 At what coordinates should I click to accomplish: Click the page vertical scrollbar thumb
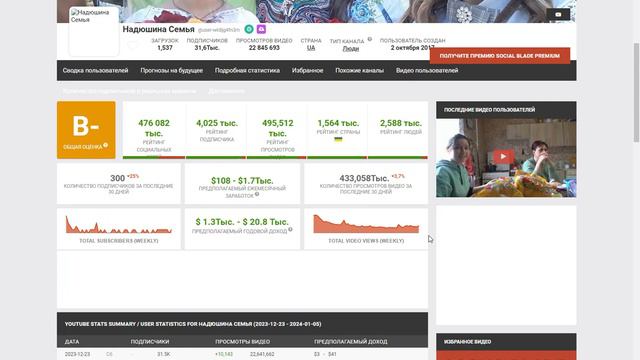pos(636,92)
